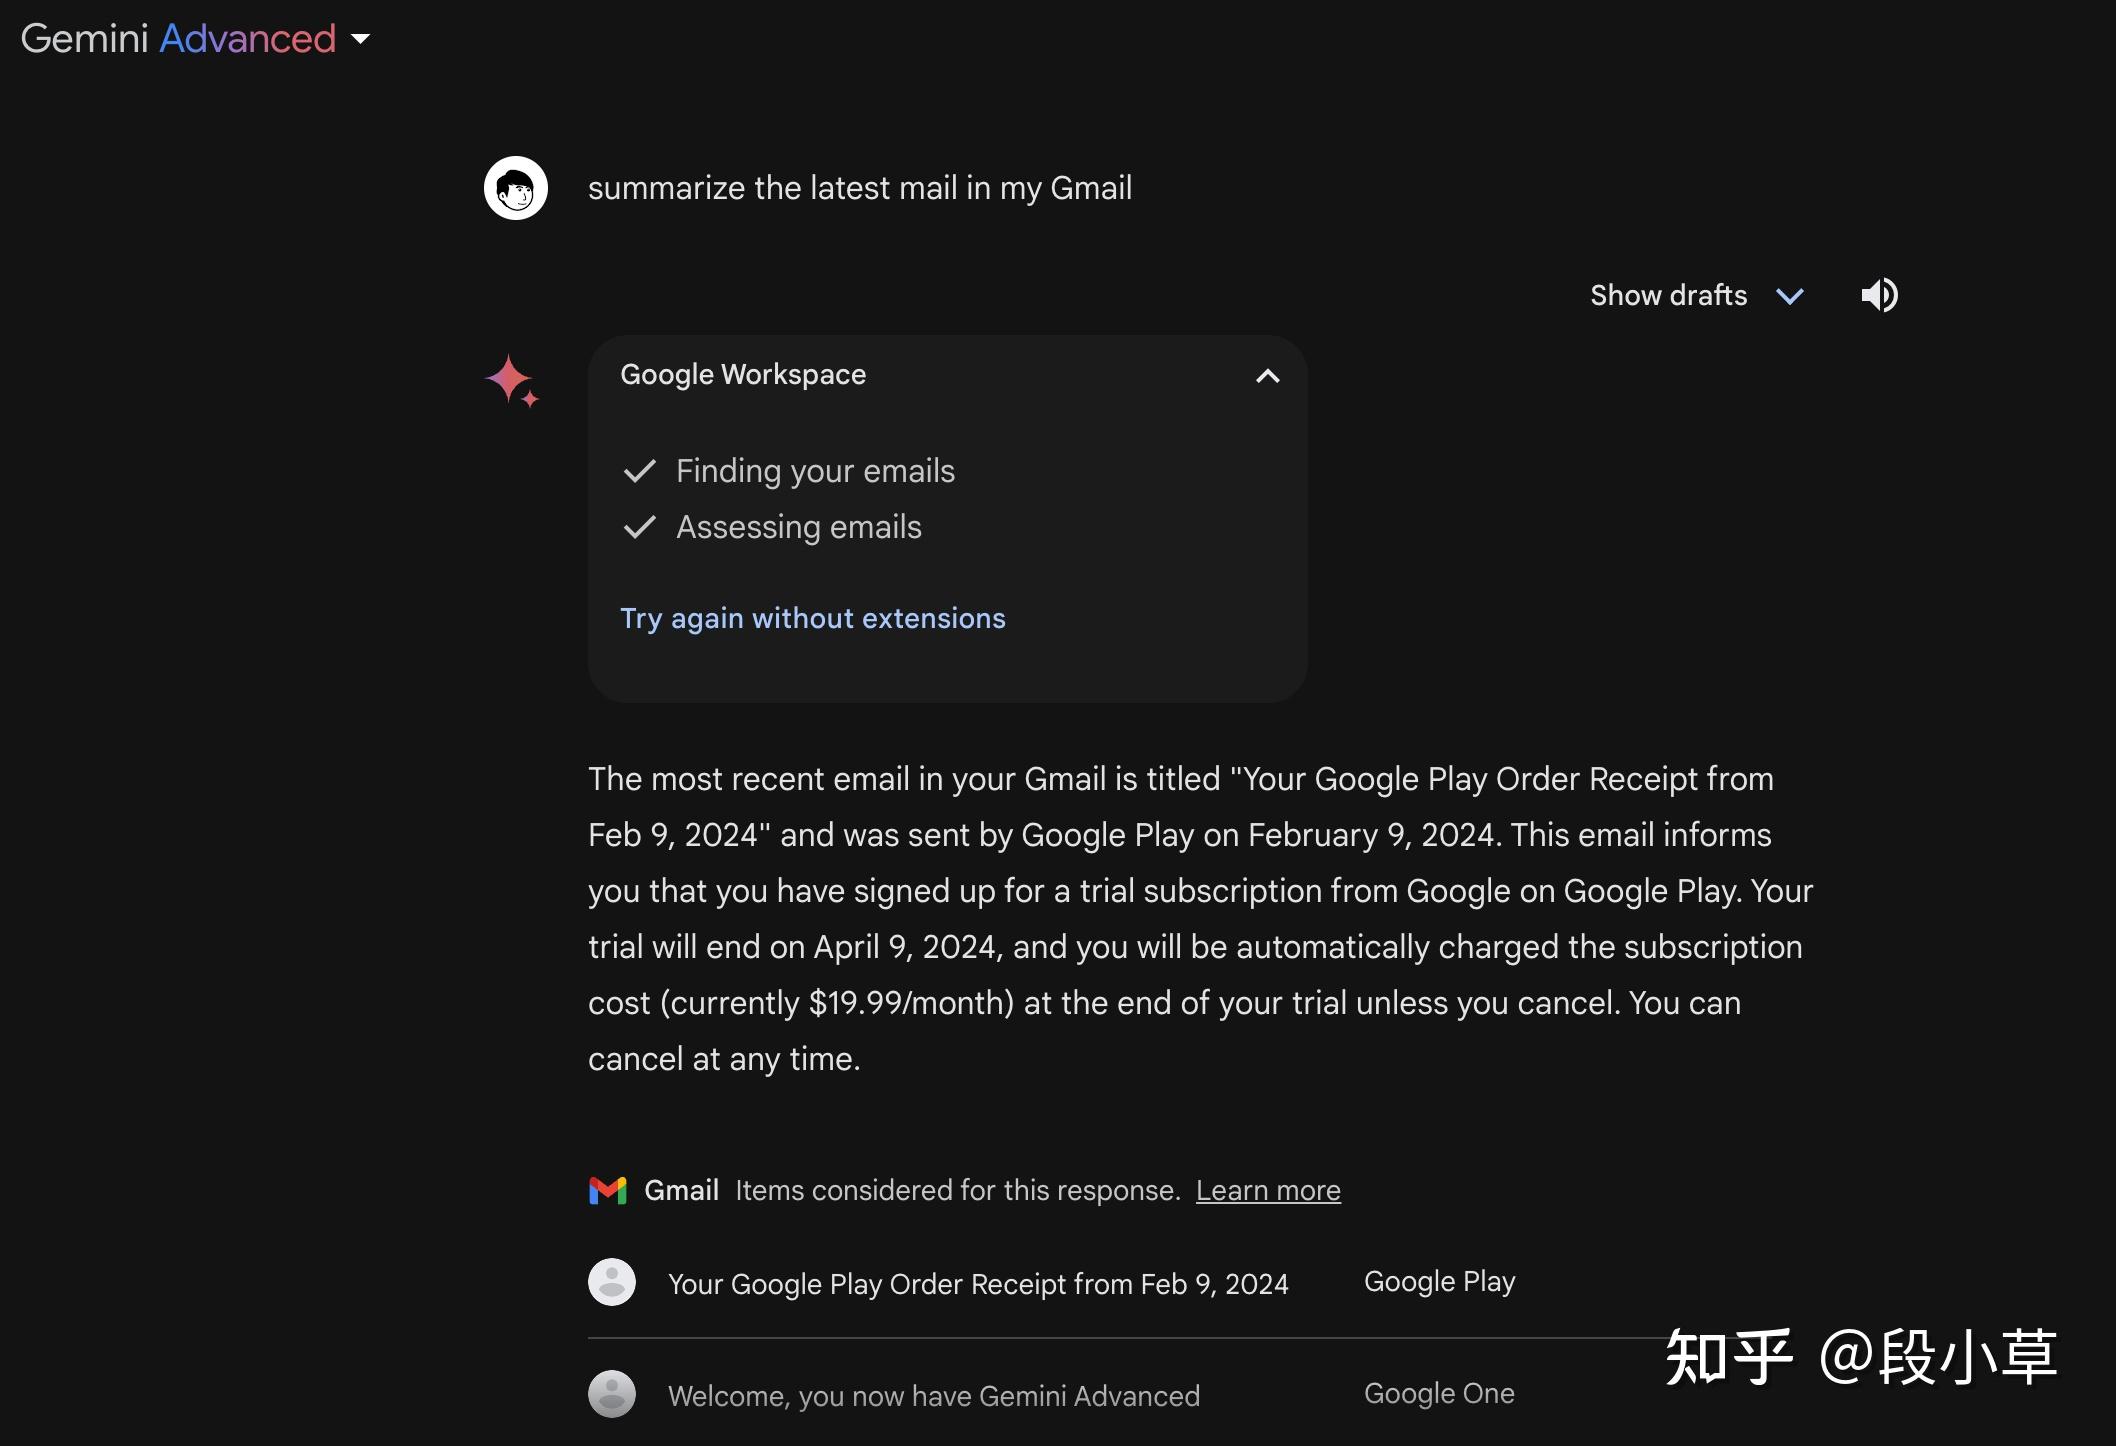Open Welcome Gemini Advanced email item
This screenshot has height=1446, width=2116.
click(x=933, y=1396)
